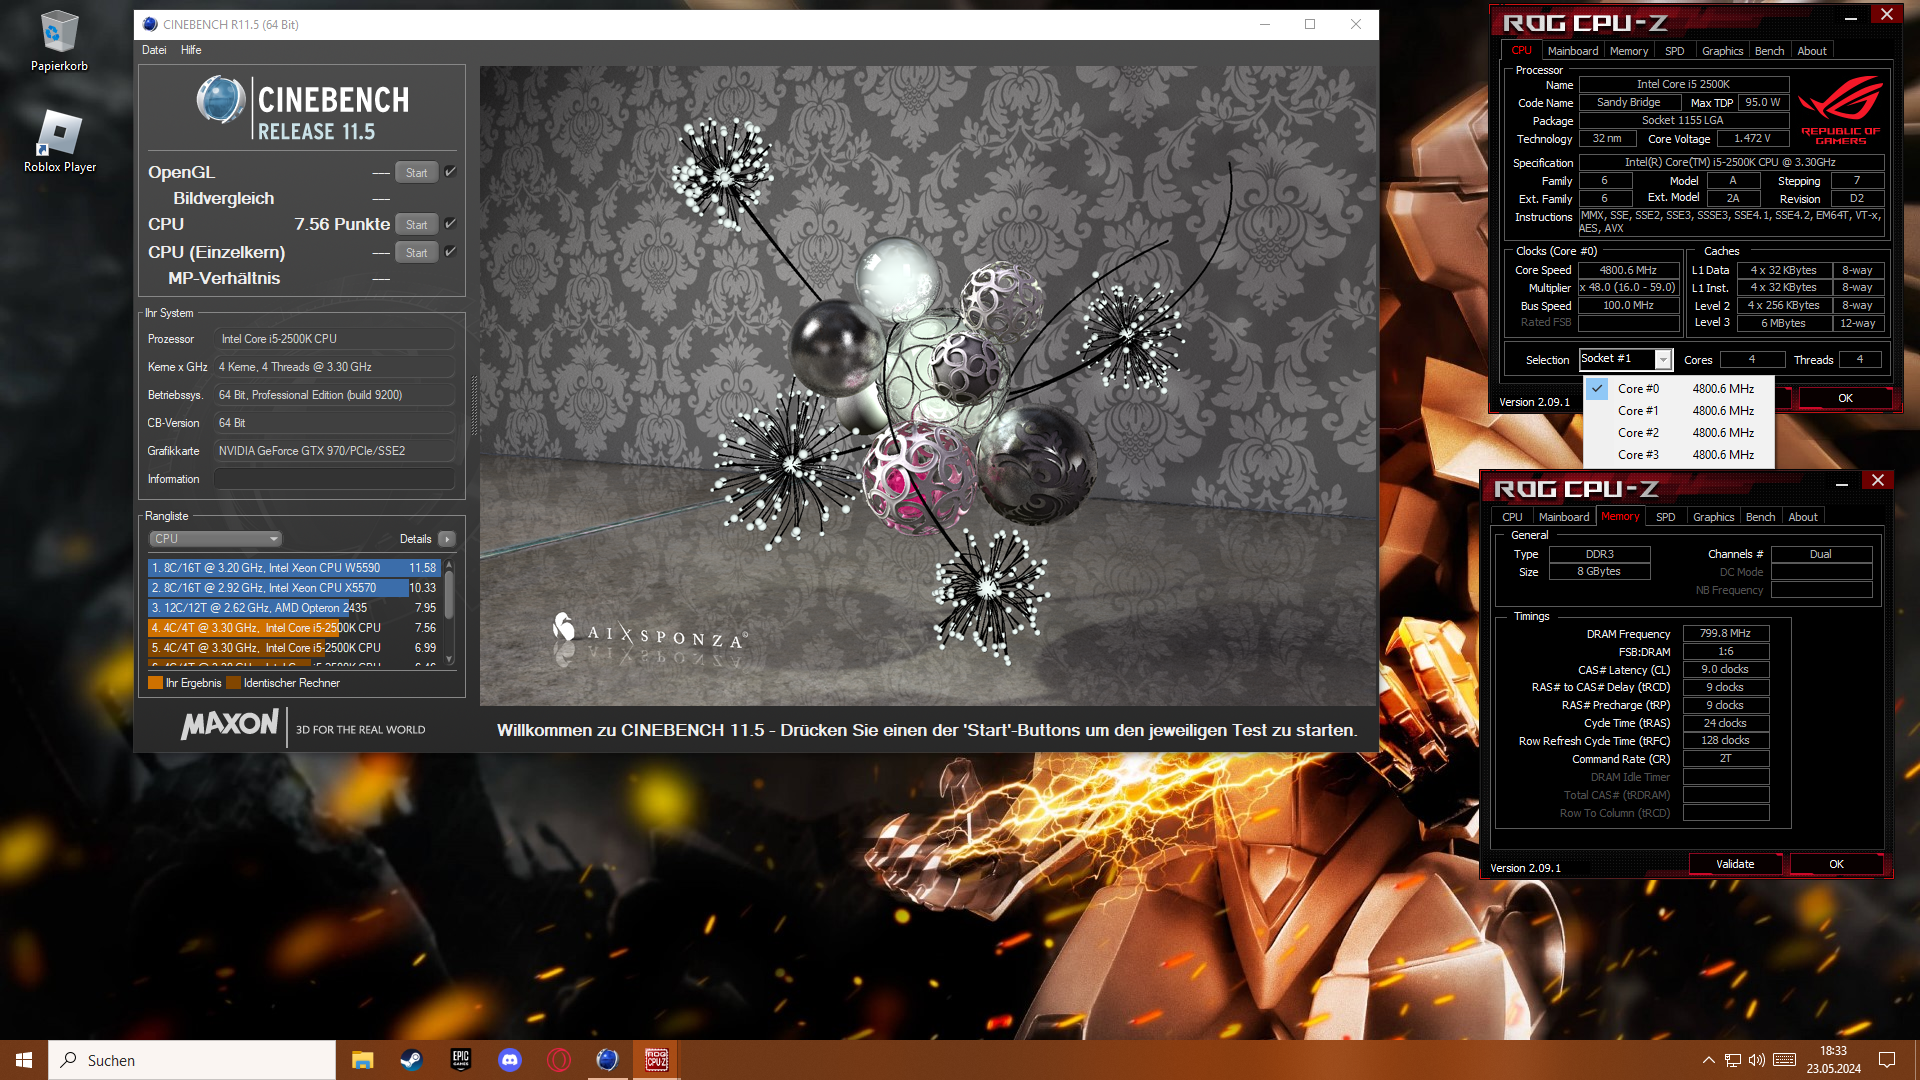Open File Explorer from the taskbar
Image resolution: width=1920 pixels, height=1080 pixels.
click(x=362, y=1060)
